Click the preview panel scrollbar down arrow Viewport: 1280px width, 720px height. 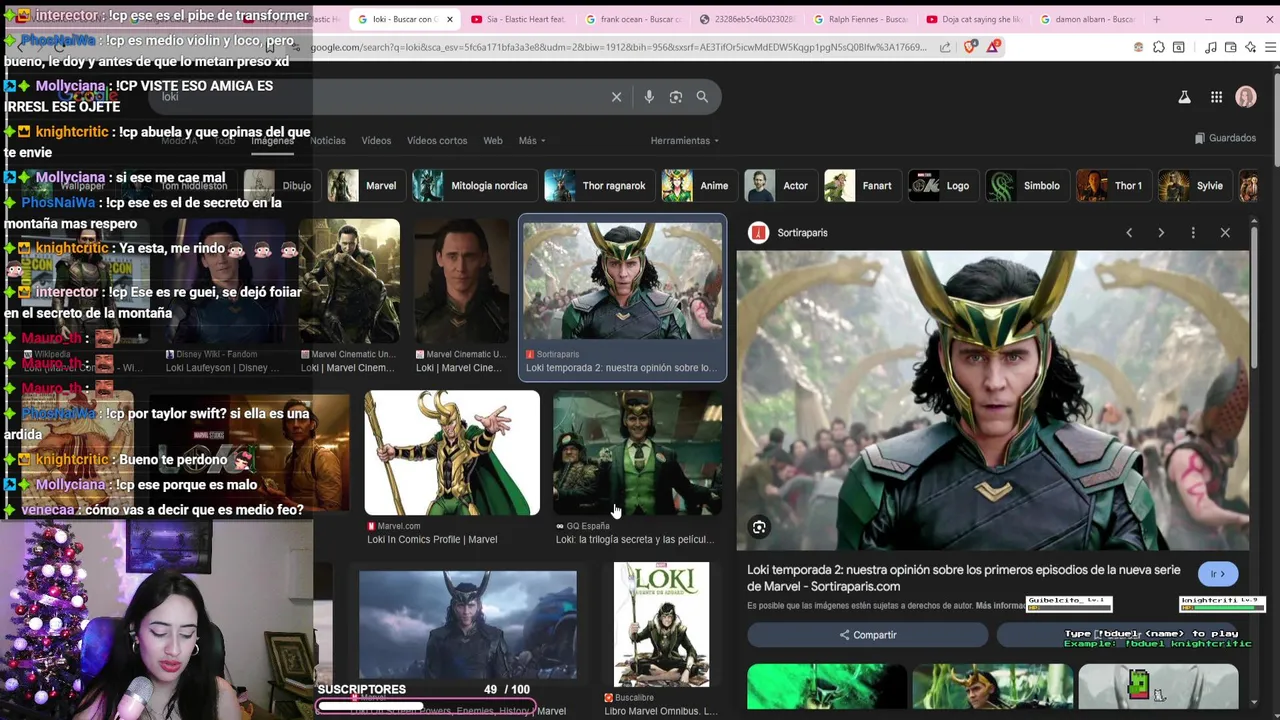tap(1254, 704)
